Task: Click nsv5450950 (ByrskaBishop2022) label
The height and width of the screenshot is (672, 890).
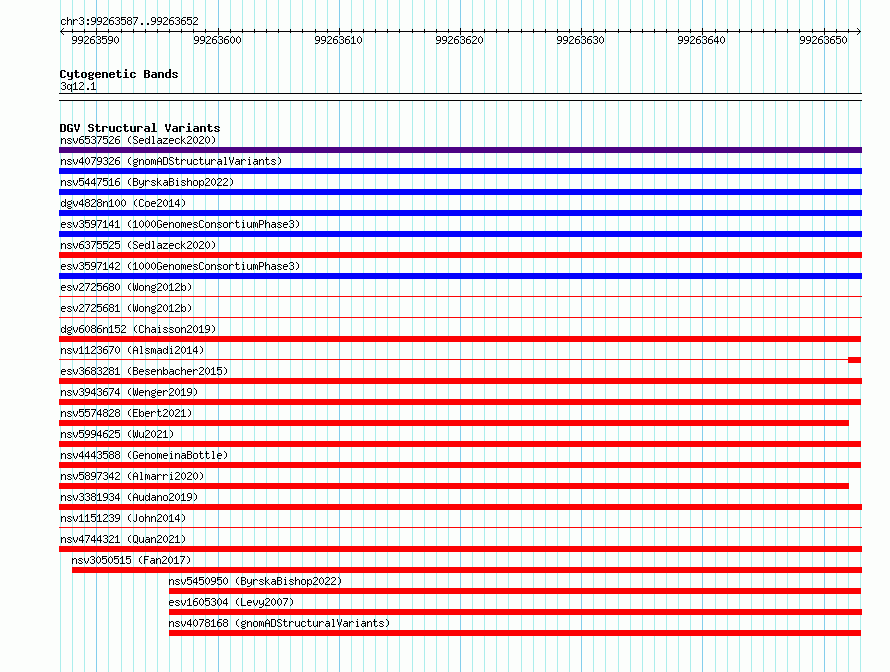Action: (x=255, y=581)
